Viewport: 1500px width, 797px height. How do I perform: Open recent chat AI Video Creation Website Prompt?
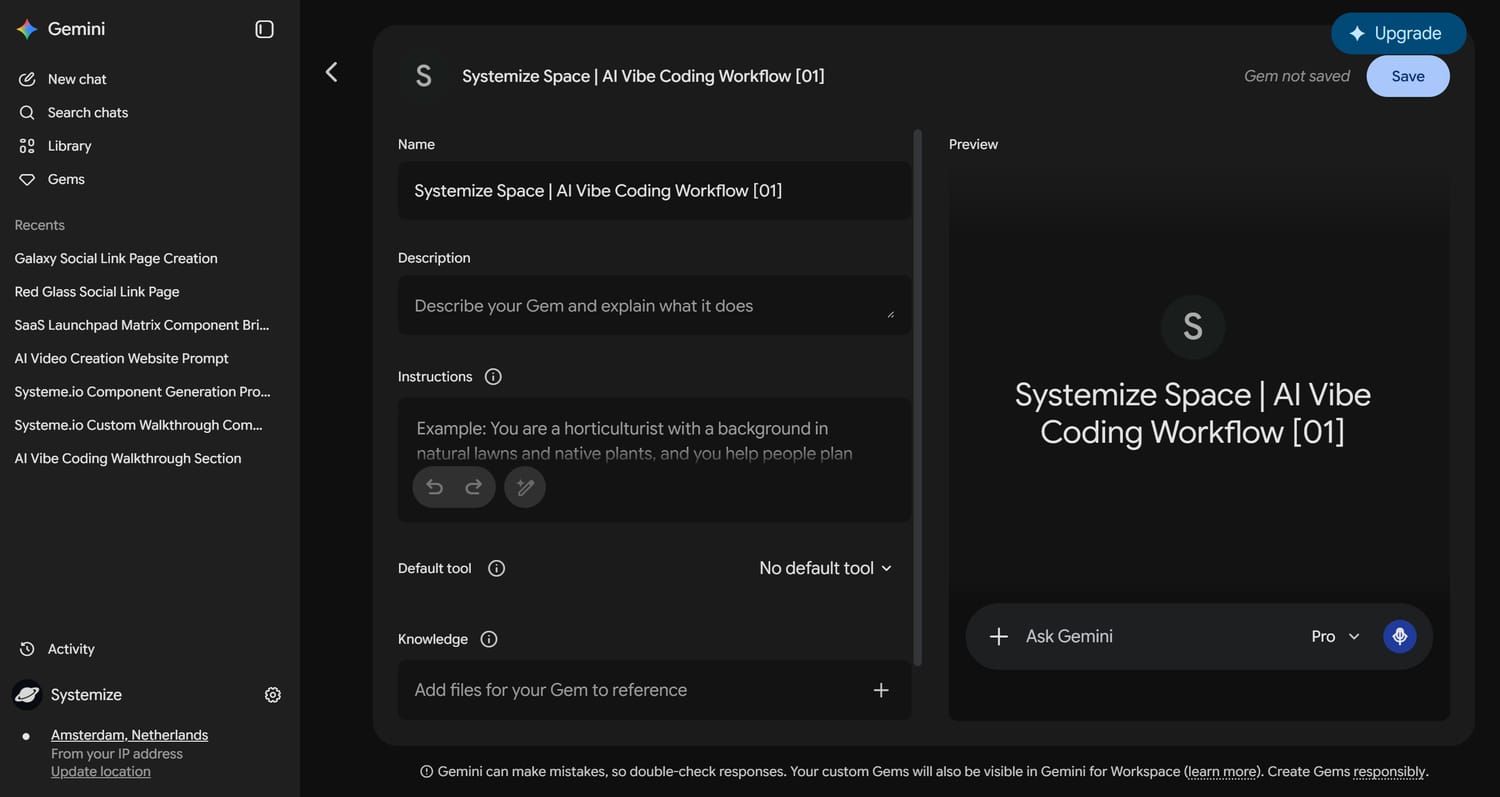122,358
